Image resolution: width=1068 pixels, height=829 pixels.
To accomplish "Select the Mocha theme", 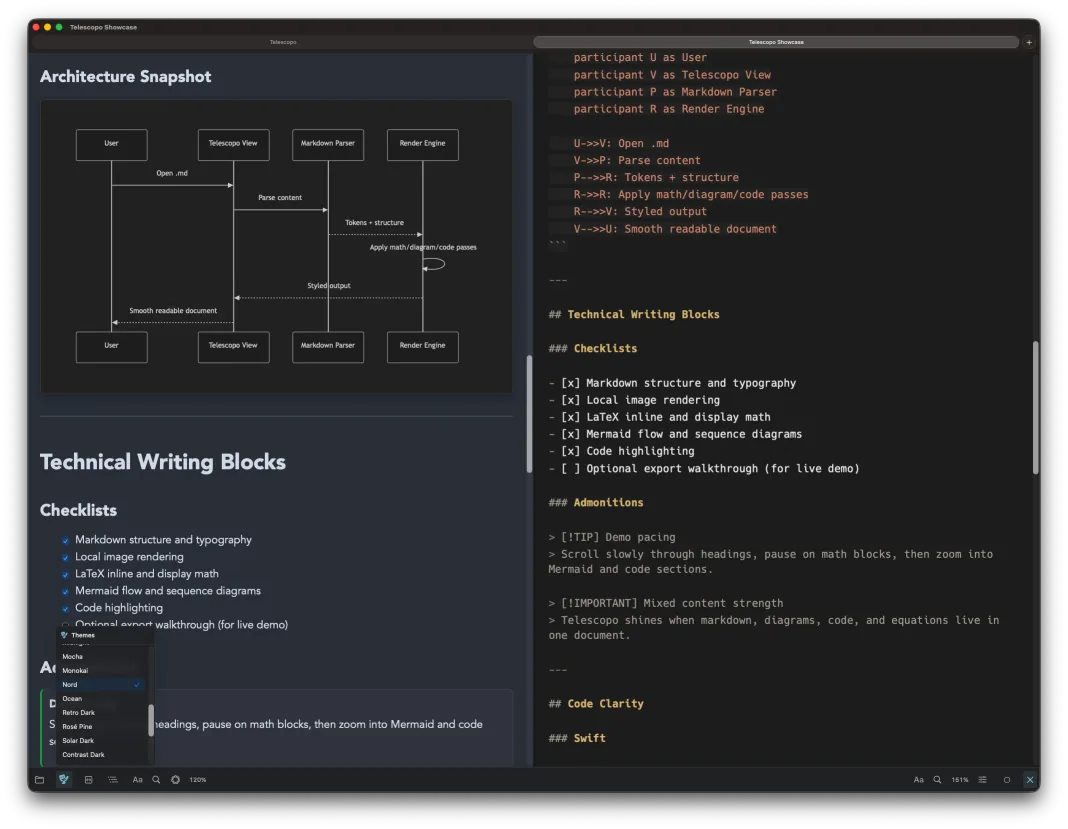I will tap(102, 657).
